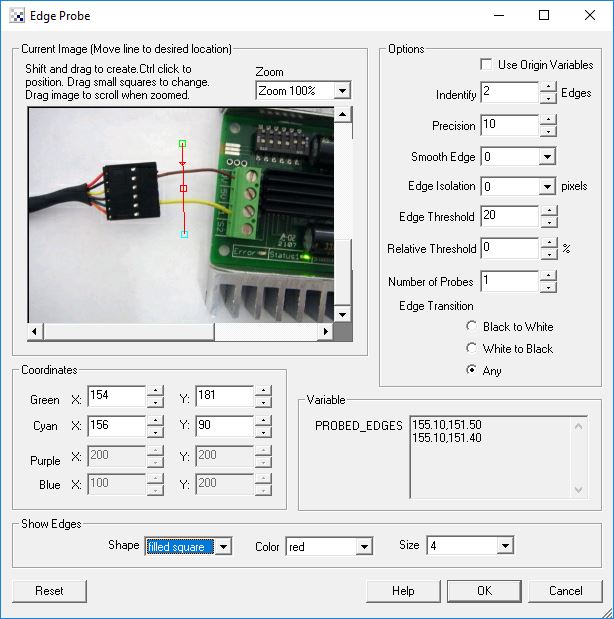614x619 pixels.
Task: Choose the Any edge transition option
Action: [472, 371]
